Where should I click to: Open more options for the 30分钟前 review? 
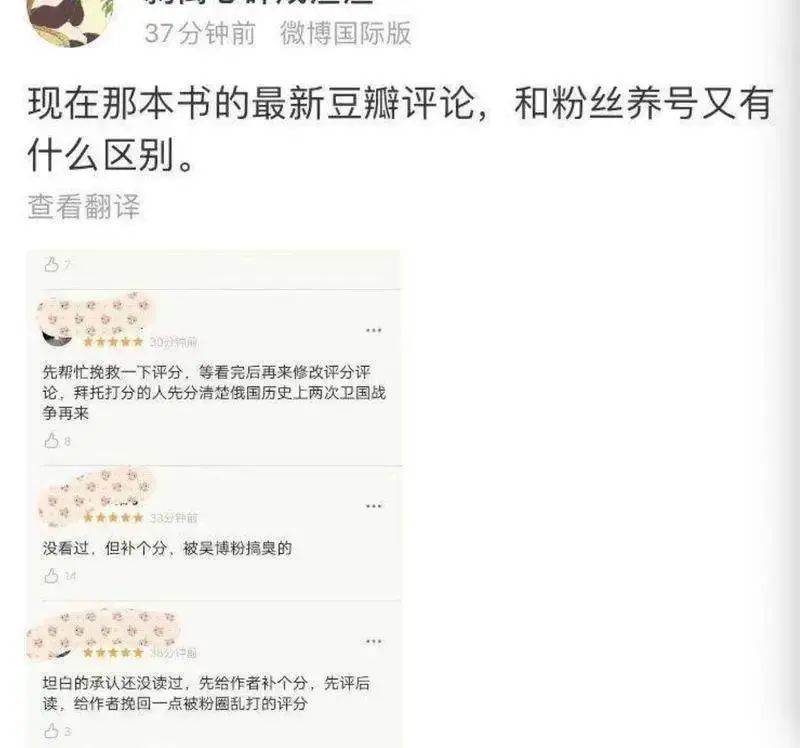[x=373, y=330]
